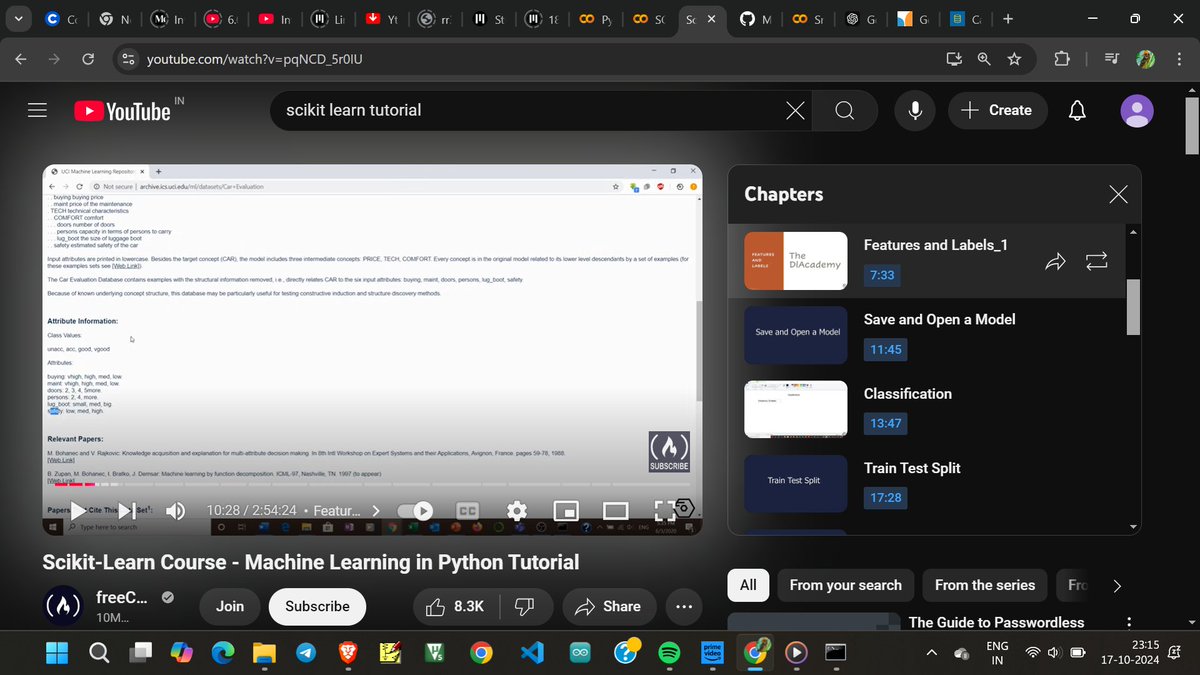The image size is (1200, 675).
Task: Reload the page
Action: (87, 59)
